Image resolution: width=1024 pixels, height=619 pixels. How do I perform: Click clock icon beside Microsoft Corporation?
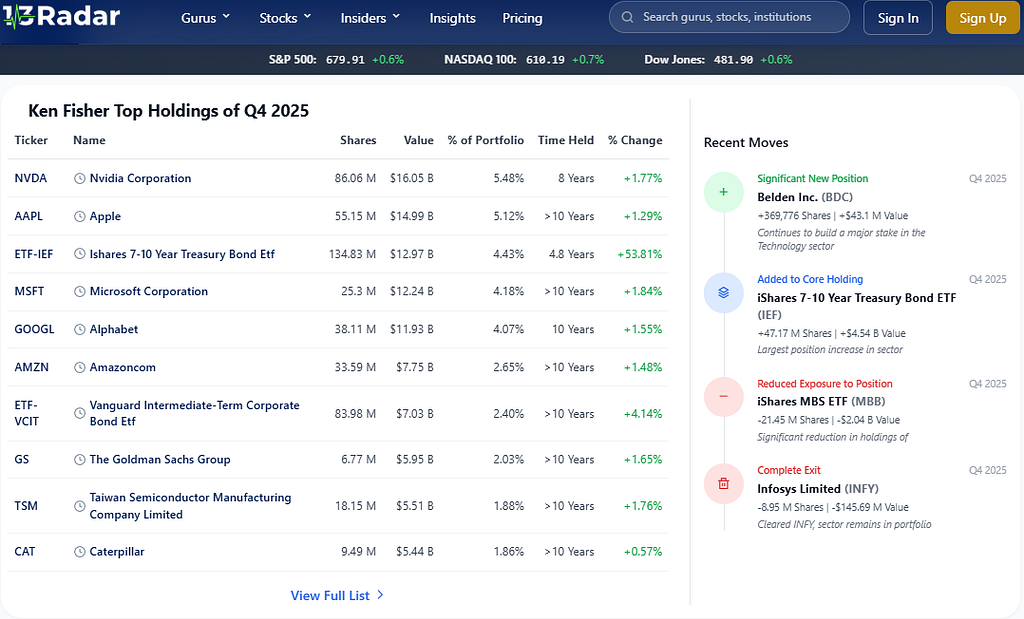(x=80, y=291)
